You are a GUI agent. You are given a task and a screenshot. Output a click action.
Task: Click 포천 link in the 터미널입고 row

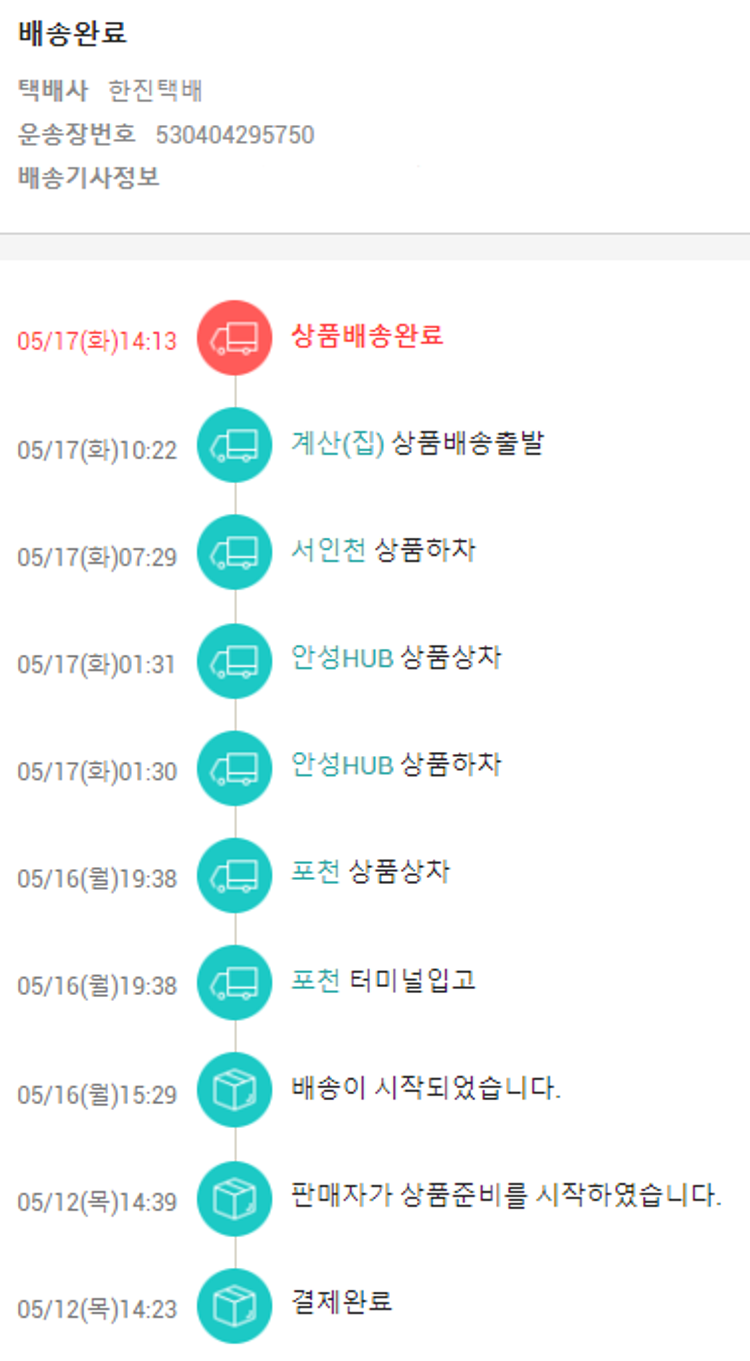[x=316, y=979]
